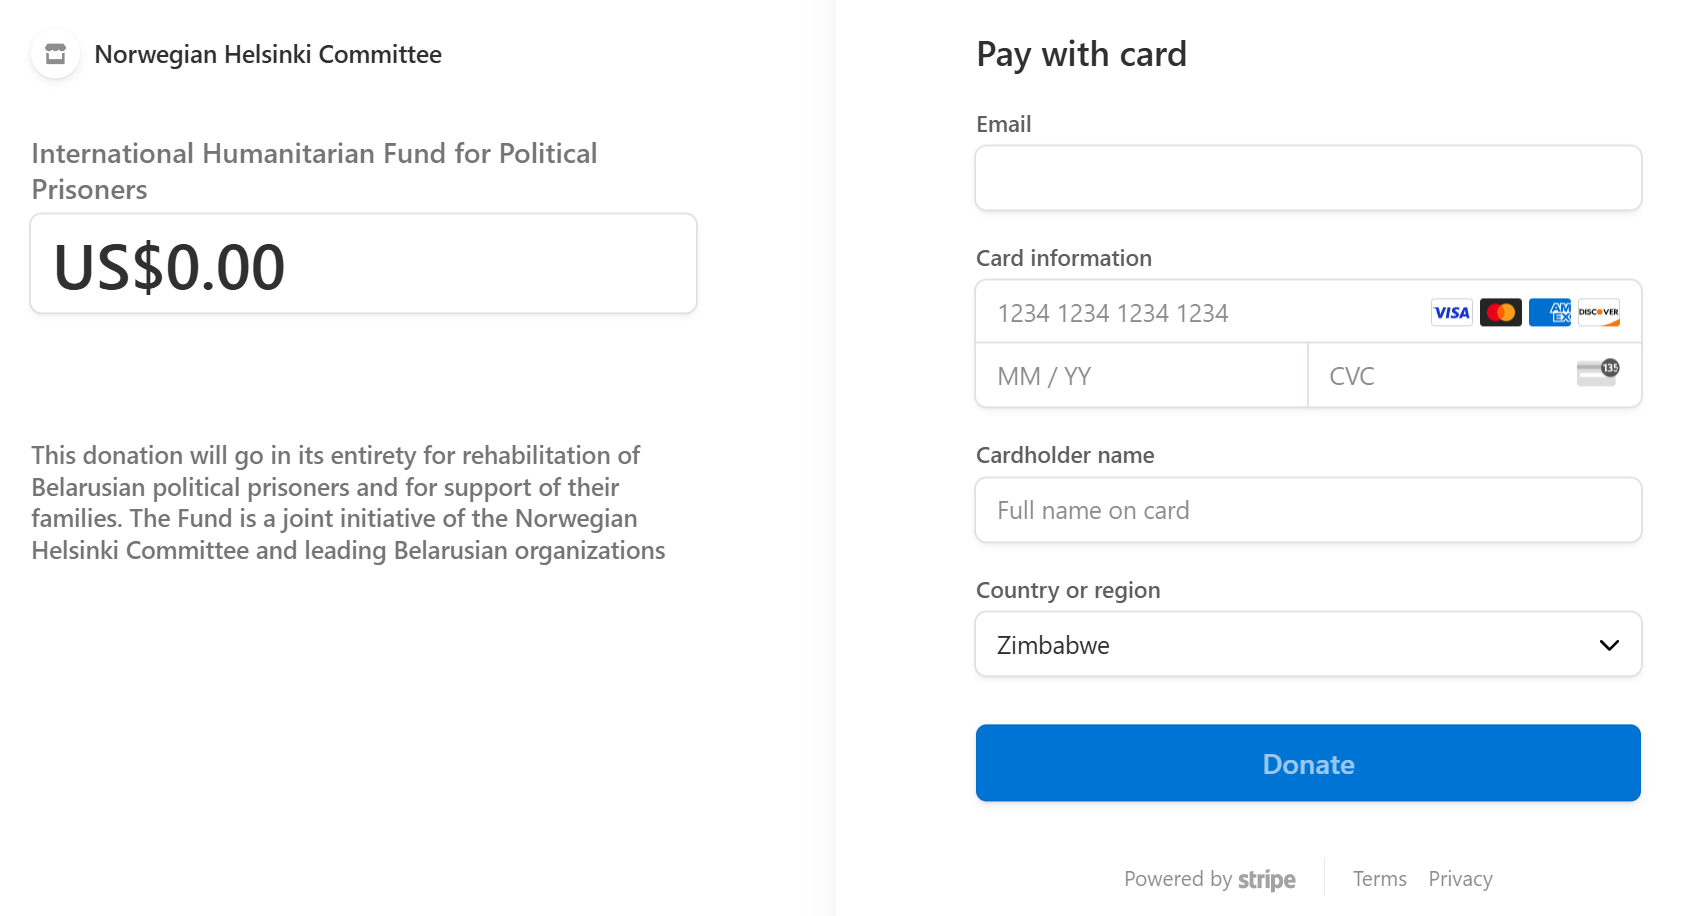The image size is (1682, 916).
Task: Follow the Powered by Stripe link
Action: pos(1208,879)
